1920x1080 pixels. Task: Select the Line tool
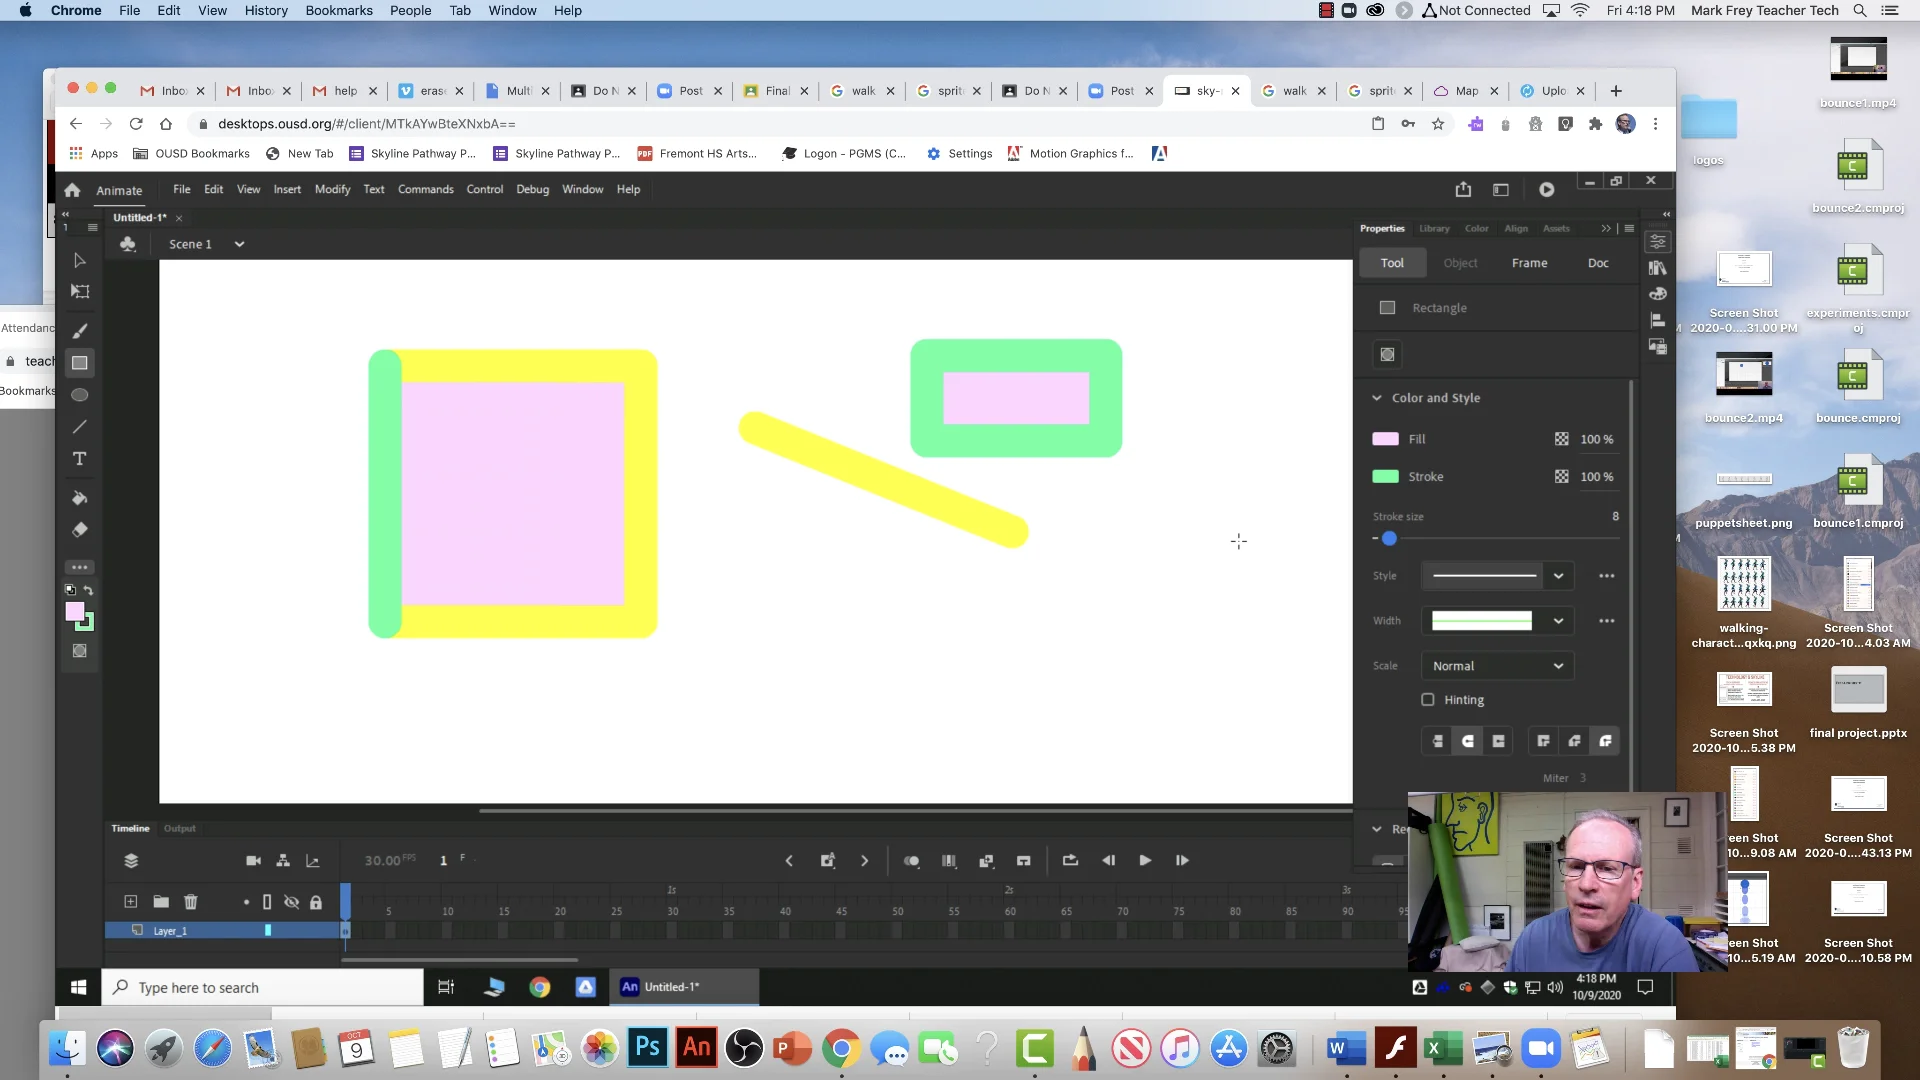79,427
